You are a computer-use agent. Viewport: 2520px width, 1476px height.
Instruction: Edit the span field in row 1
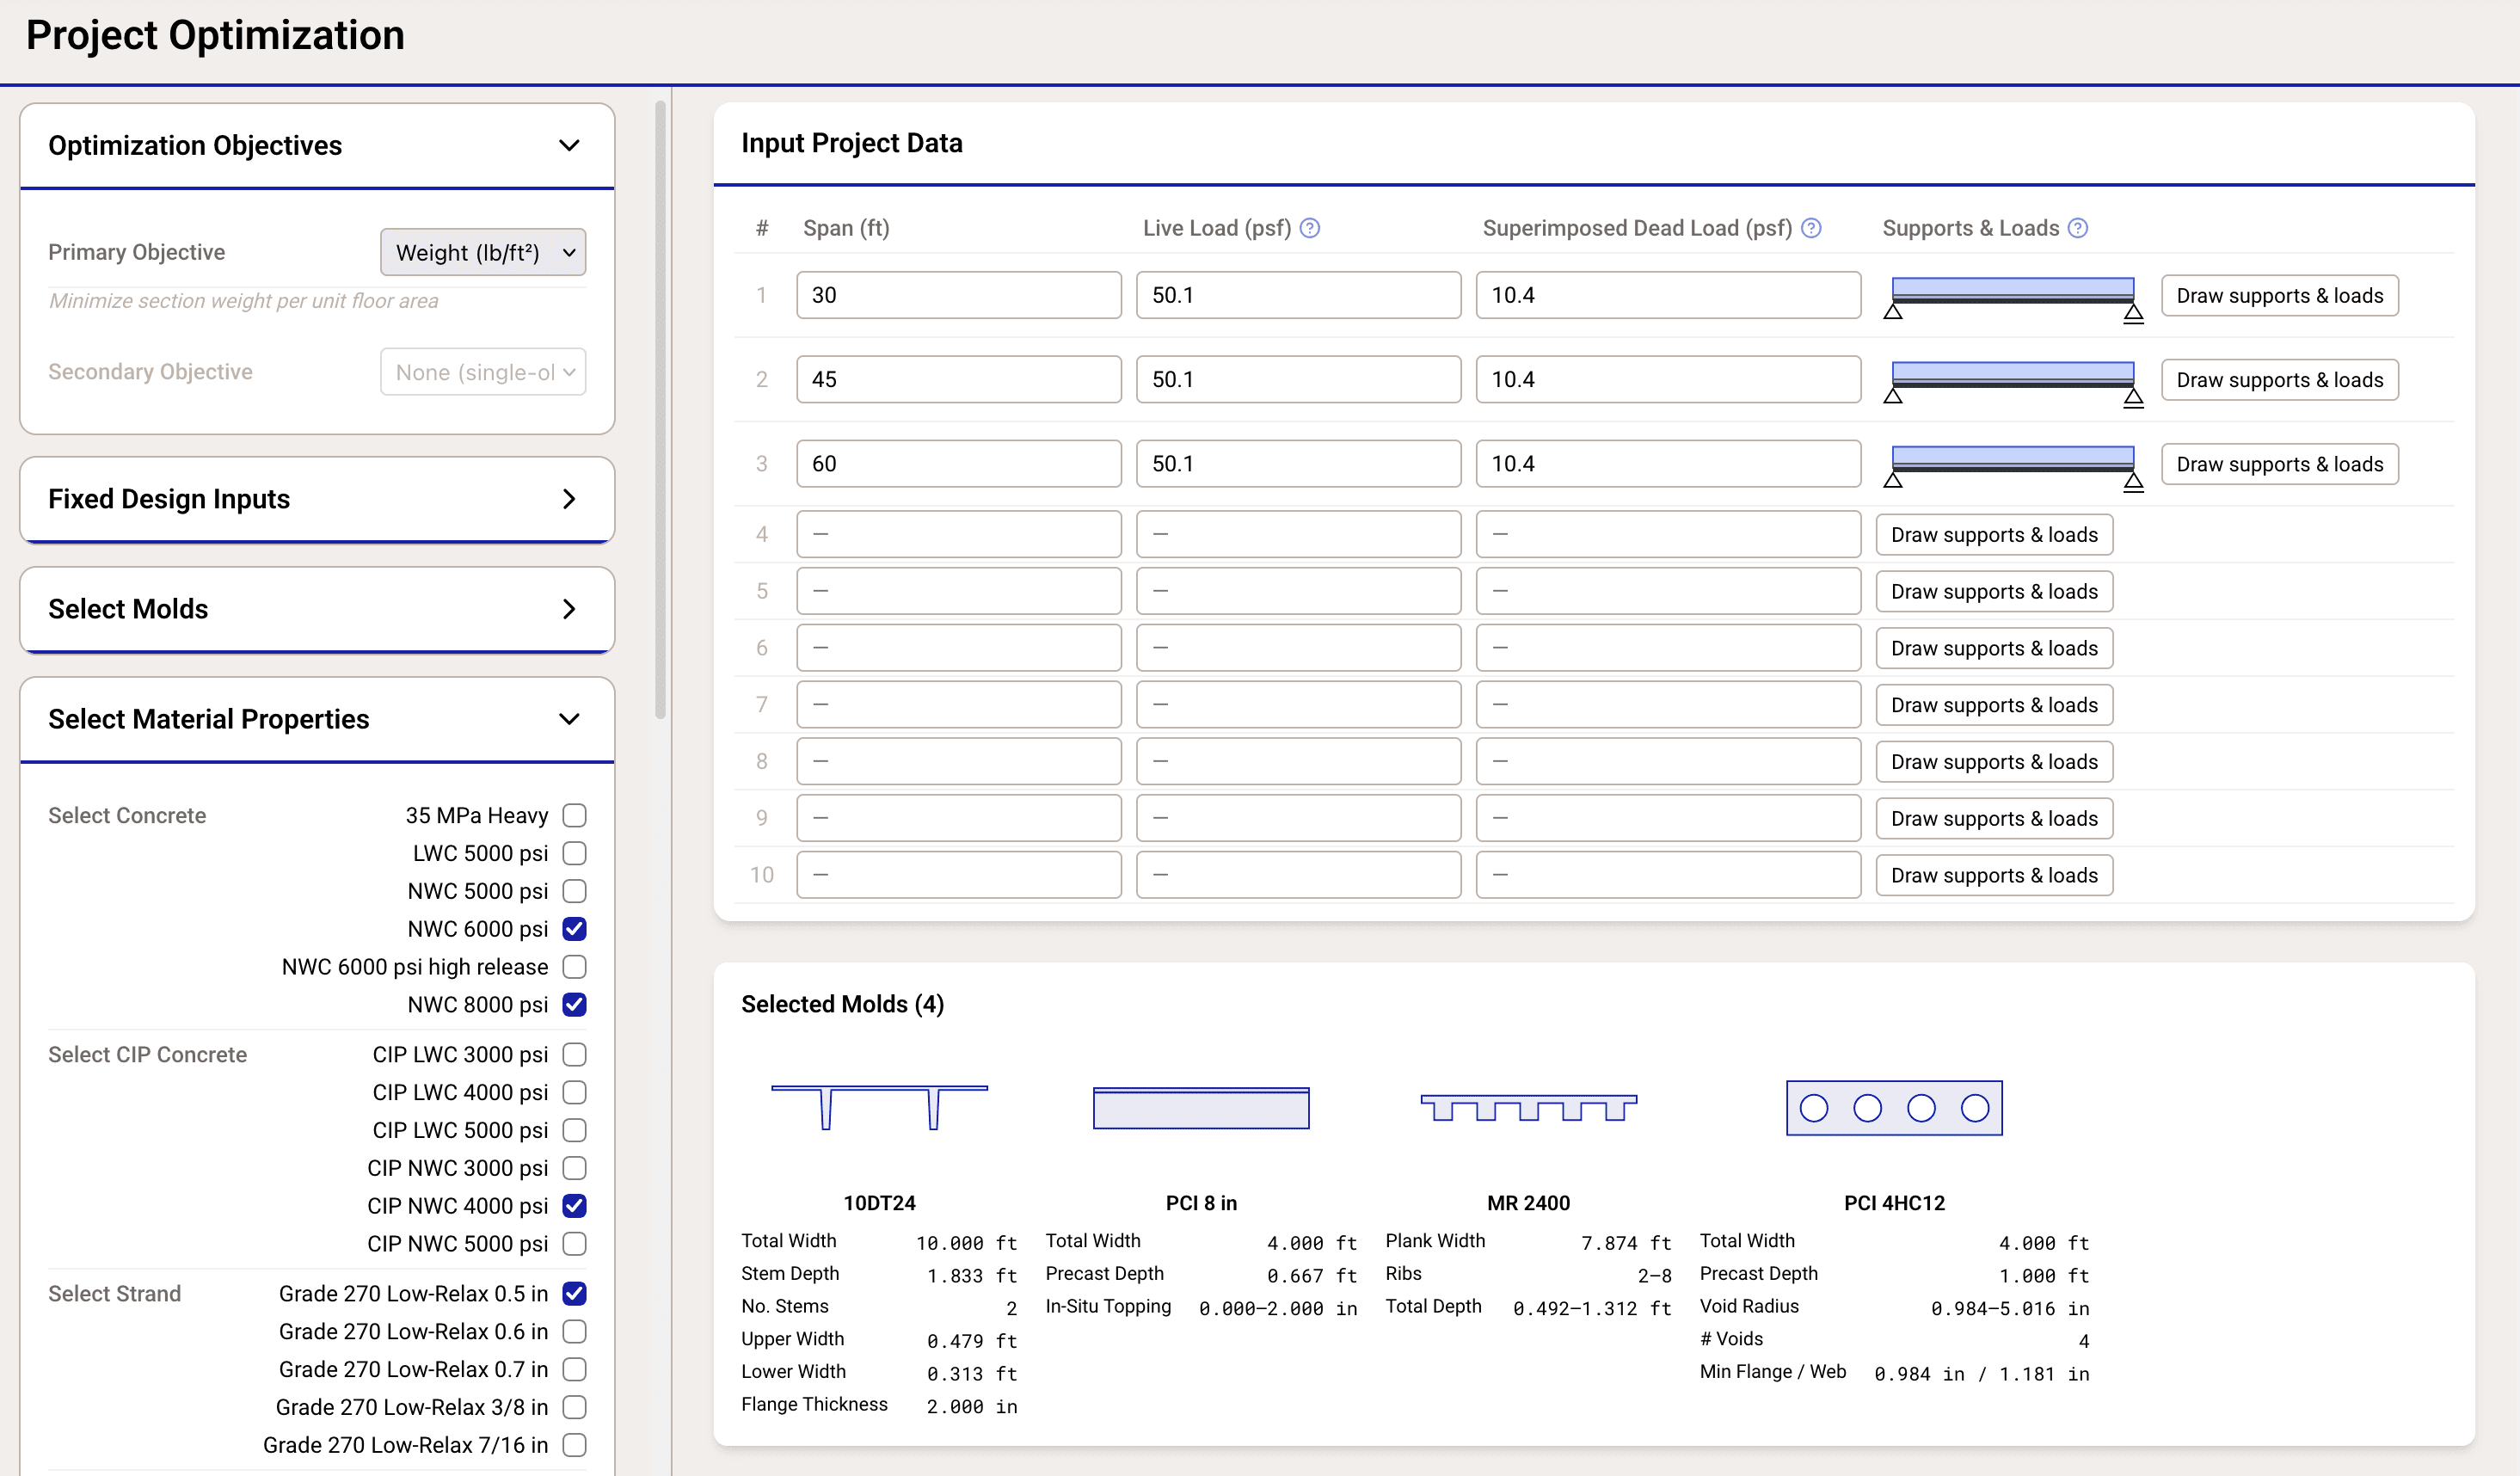[x=958, y=295]
